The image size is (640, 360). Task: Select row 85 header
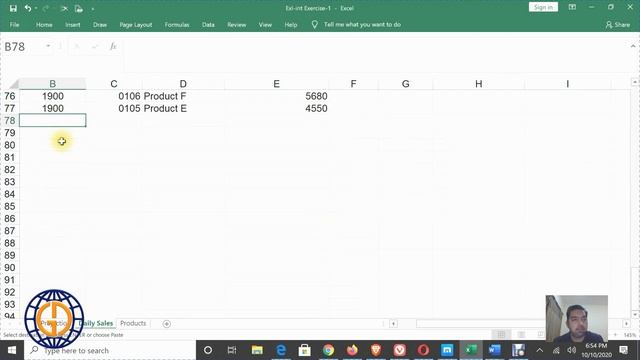tap(10, 207)
